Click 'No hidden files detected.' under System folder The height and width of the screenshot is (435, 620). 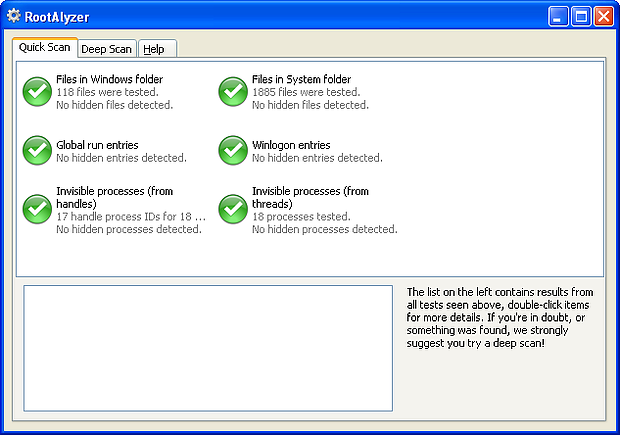click(x=310, y=105)
